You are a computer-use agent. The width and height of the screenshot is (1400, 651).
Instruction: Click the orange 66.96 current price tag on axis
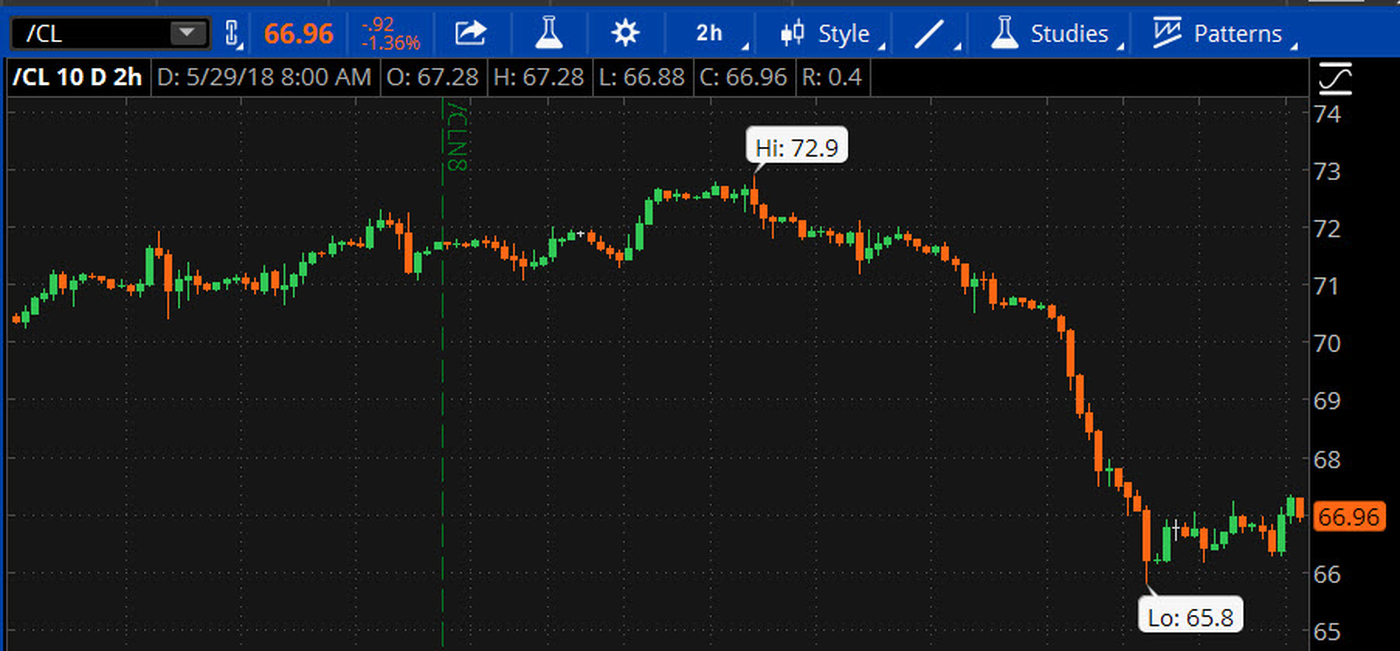(1351, 517)
